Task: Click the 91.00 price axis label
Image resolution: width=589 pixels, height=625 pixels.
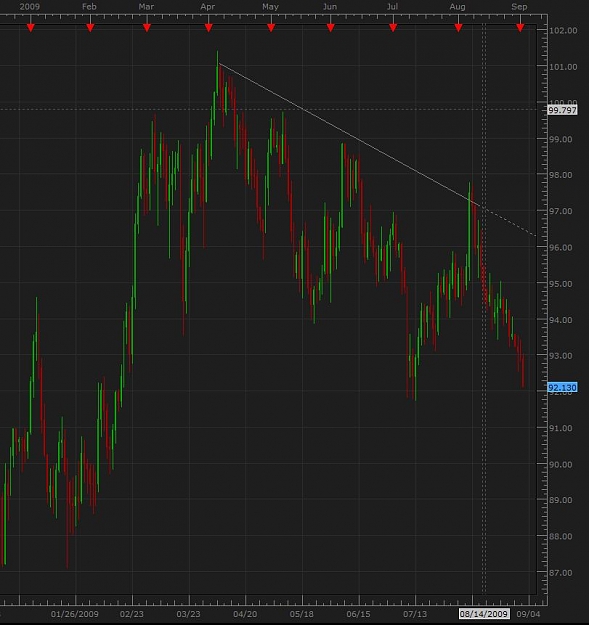Action: 560,428
